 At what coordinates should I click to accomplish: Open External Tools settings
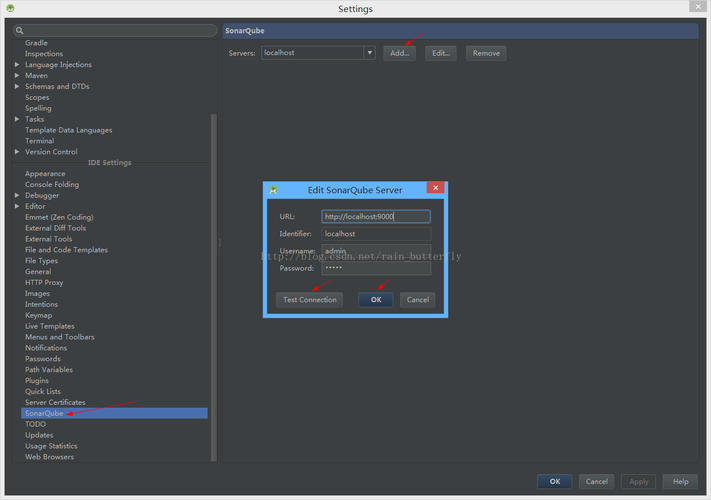pyautogui.click(x=49, y=239)
